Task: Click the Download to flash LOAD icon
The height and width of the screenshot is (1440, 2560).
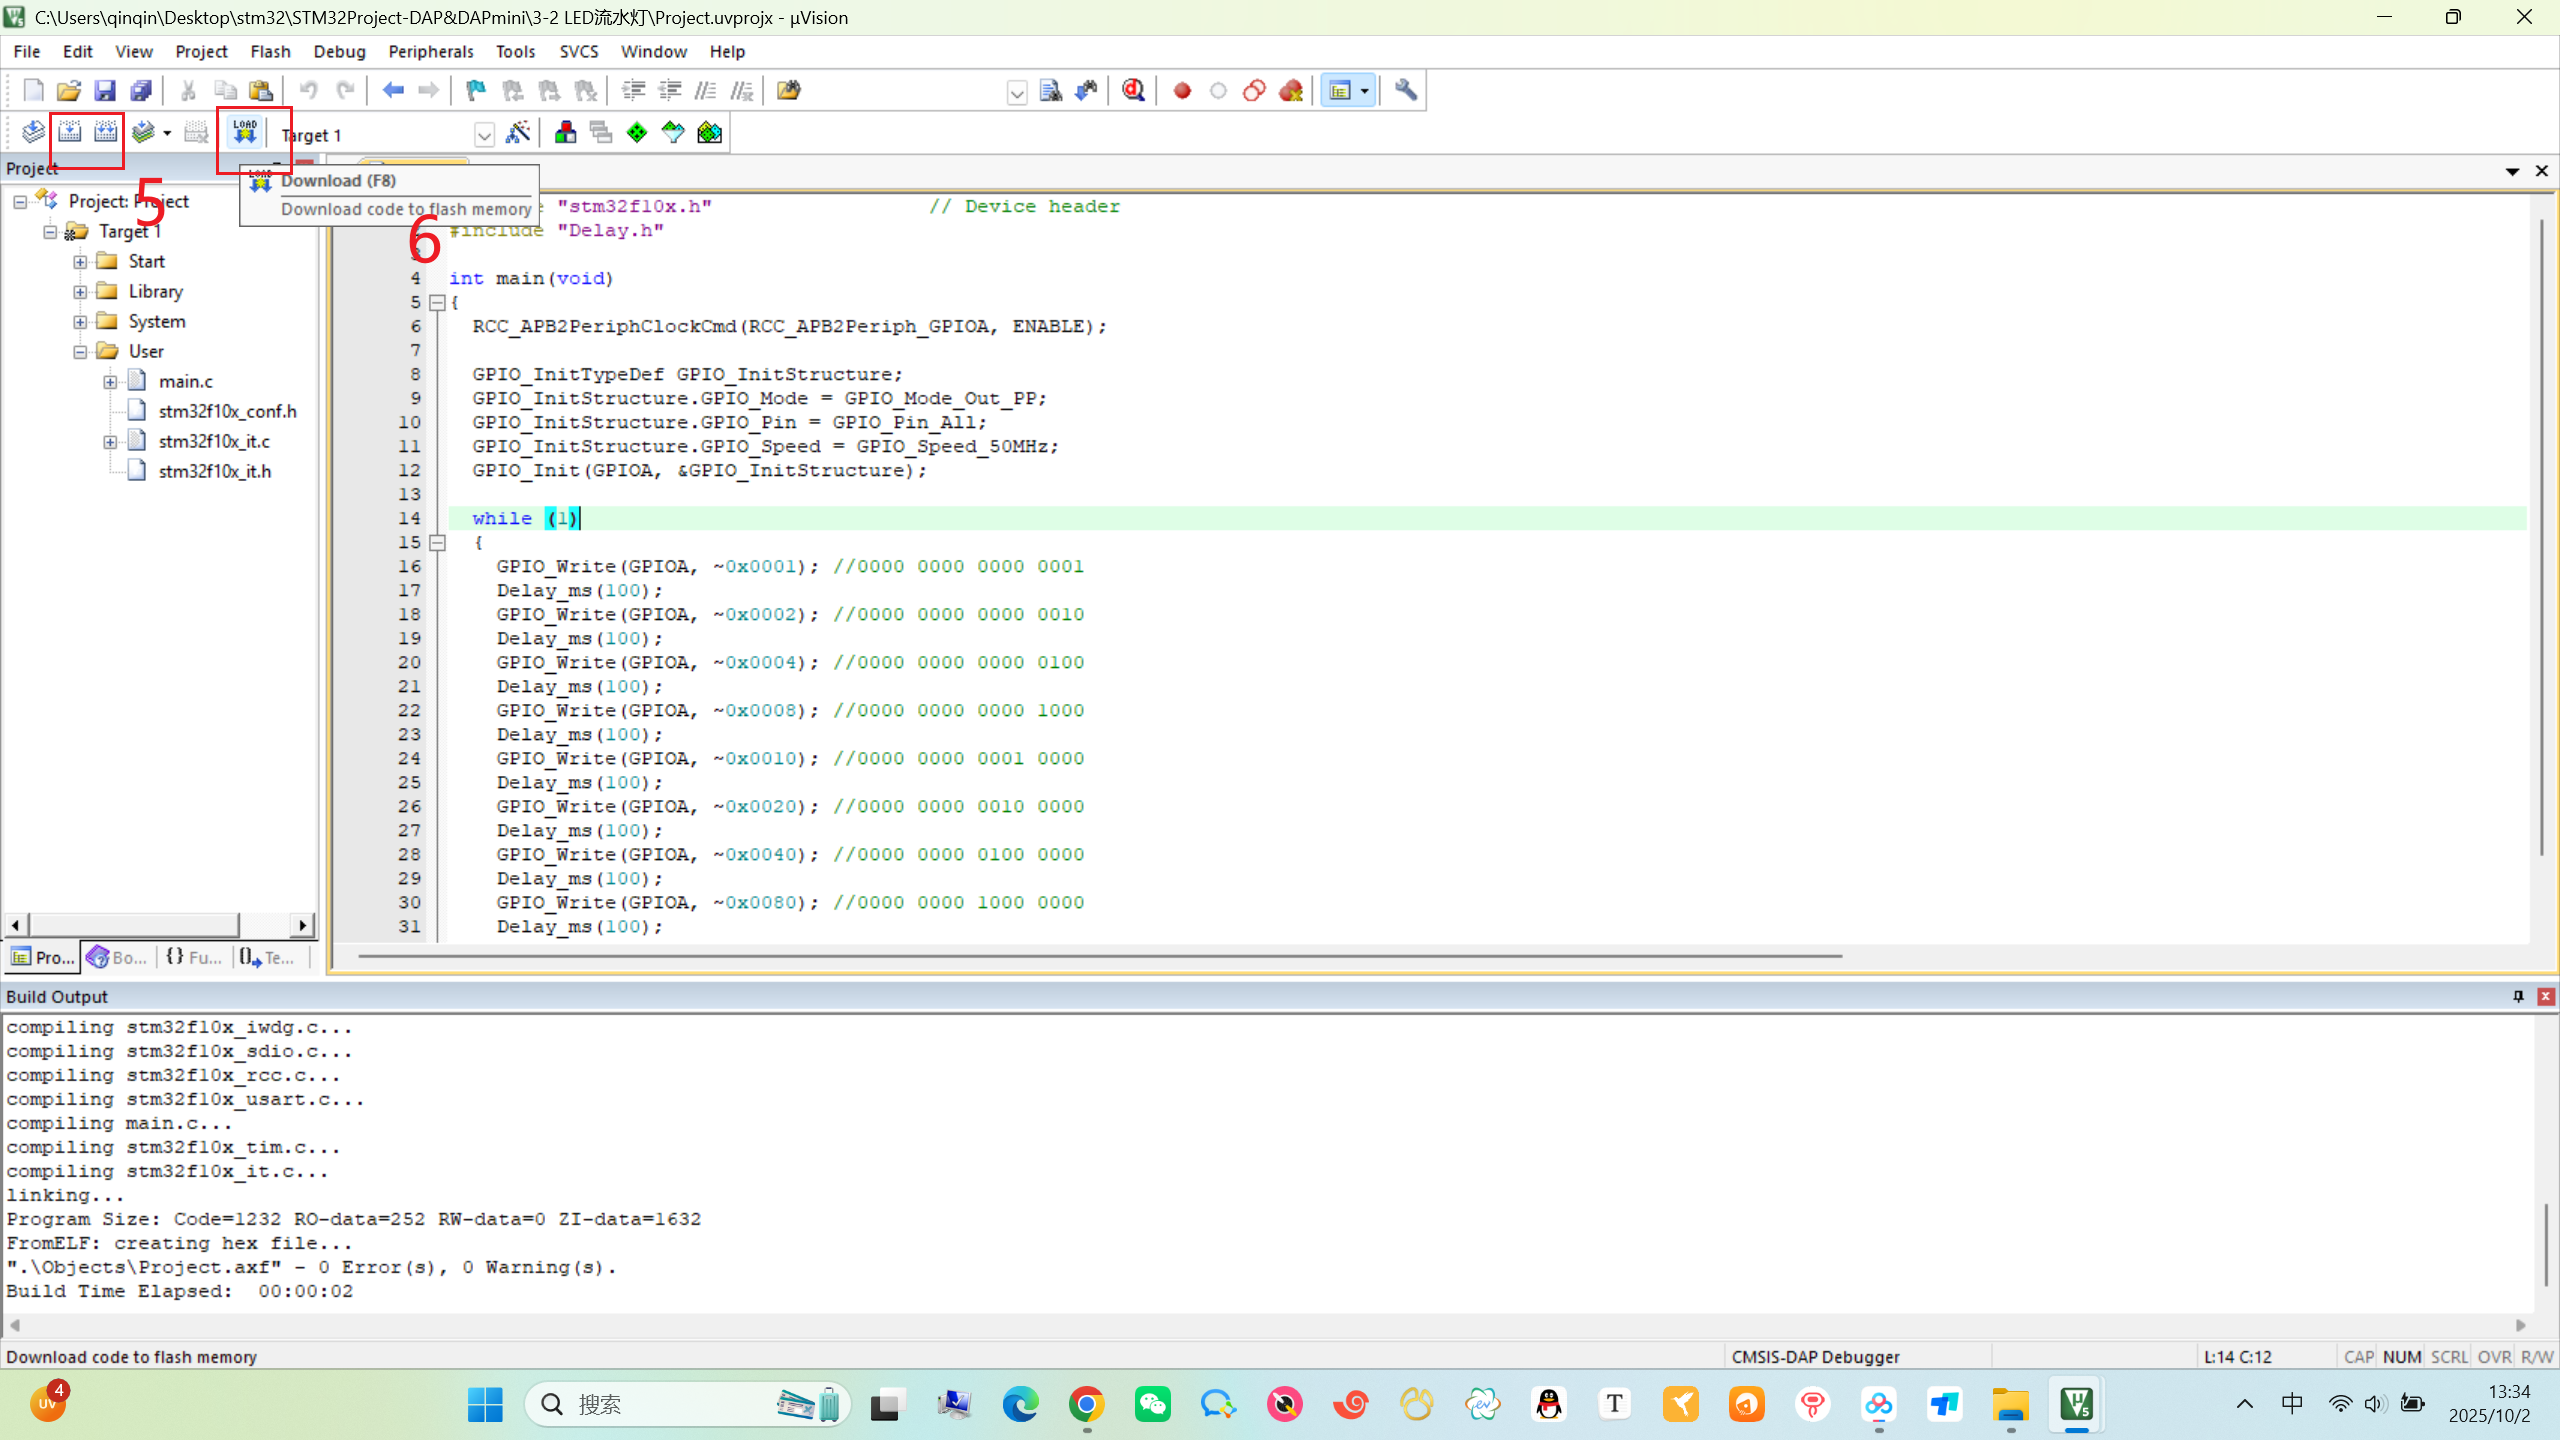Action: click(245, 132)
